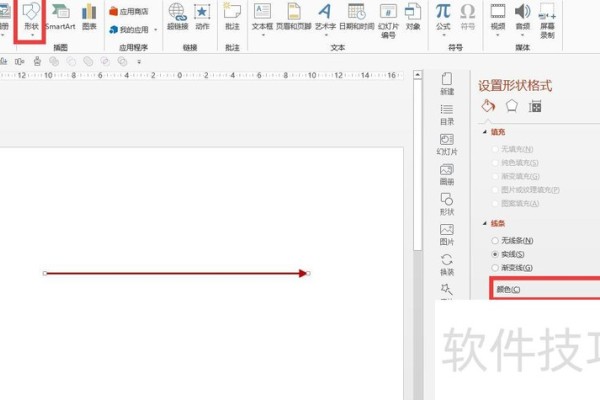This screenshot has height=400, width=600.
Task: Insert a 视频 video
Action: [x=498, y=17]
